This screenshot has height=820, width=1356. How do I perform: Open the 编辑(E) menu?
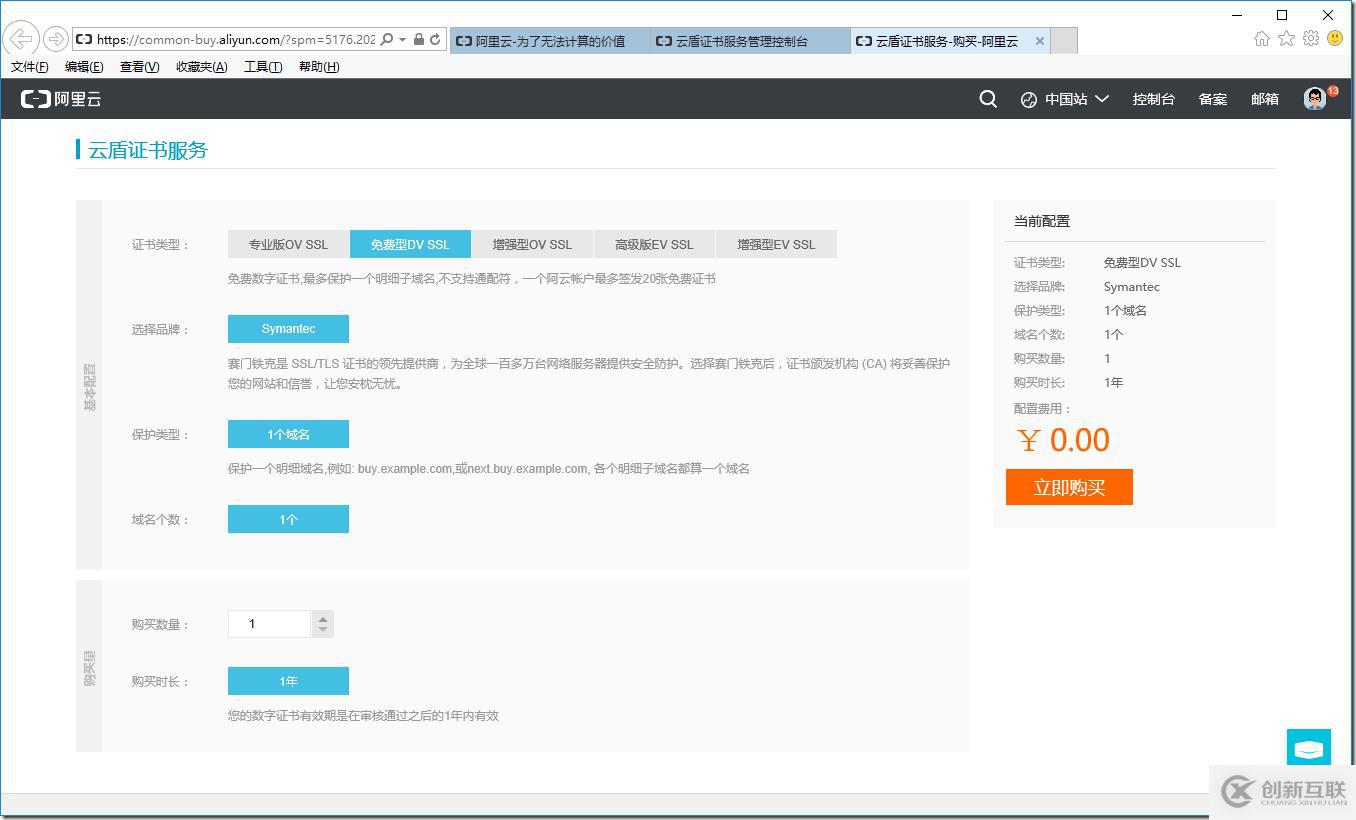[84, 67]
